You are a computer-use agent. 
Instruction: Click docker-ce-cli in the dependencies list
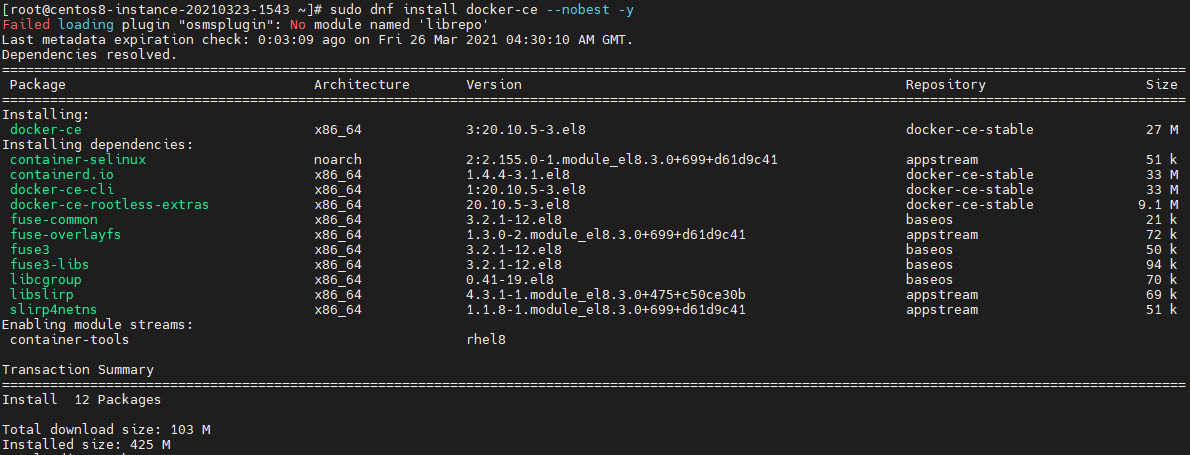[x=62, y=190]
